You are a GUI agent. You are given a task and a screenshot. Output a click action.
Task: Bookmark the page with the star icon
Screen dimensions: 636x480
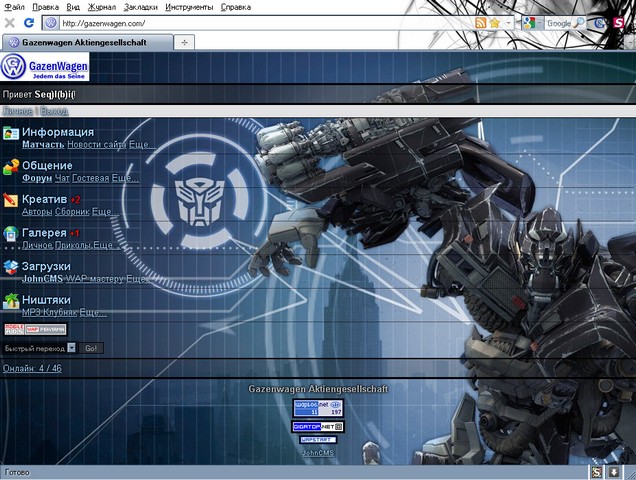[495, 23]
